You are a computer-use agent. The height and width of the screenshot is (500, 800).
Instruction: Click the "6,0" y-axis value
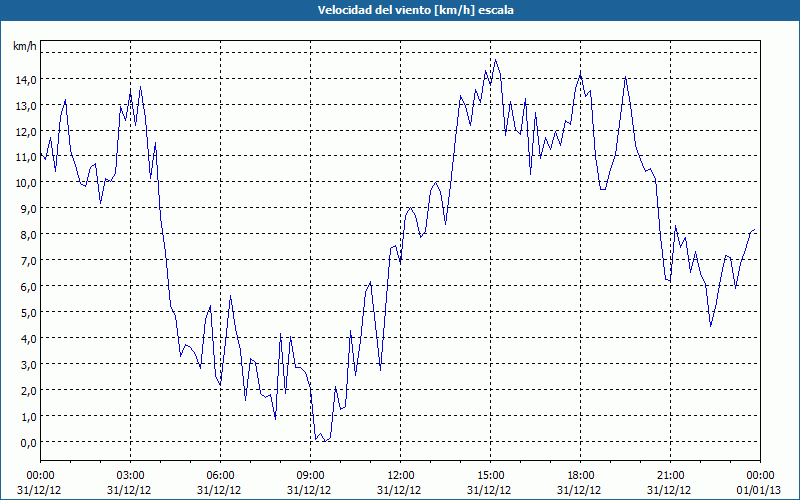coord(28,286)
